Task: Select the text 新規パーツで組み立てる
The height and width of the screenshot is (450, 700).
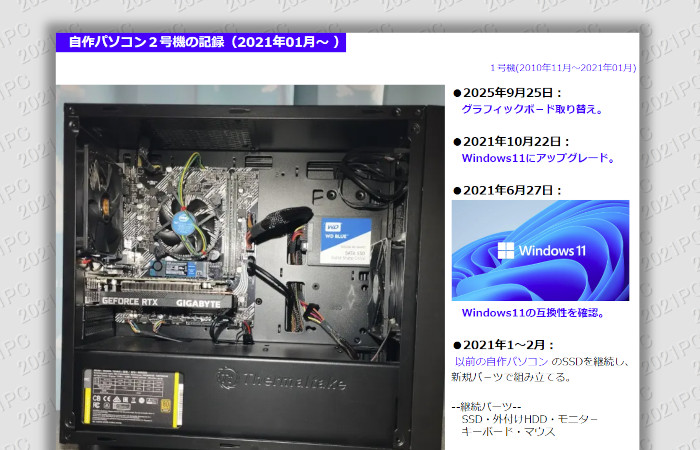Action: click(511, 377)
